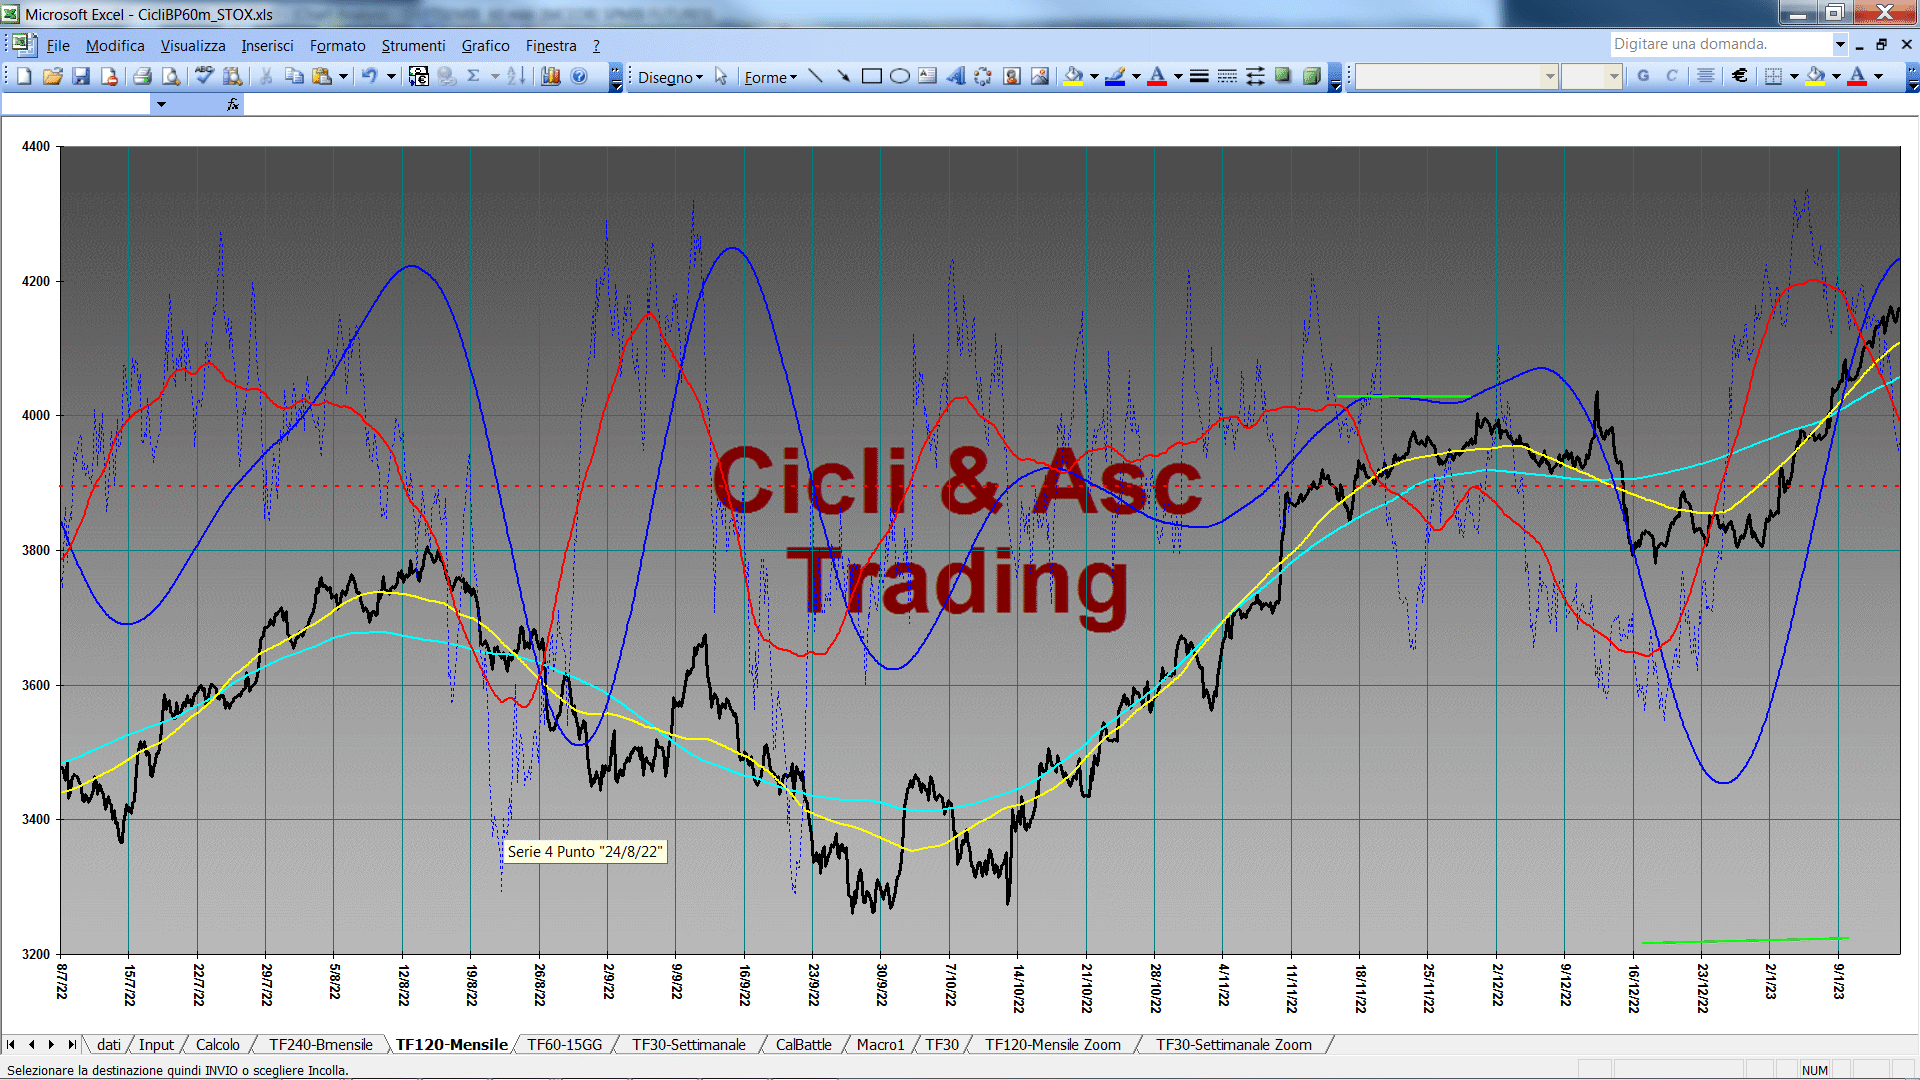1920x1080 pixels.
Task: Click the insert function fx button
Action: tap(233, 104)
